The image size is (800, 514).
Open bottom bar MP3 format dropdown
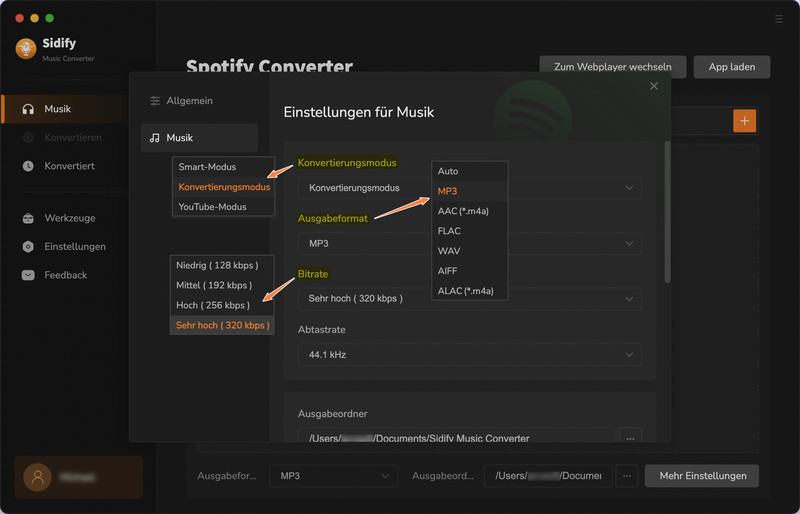coord(333,476)
